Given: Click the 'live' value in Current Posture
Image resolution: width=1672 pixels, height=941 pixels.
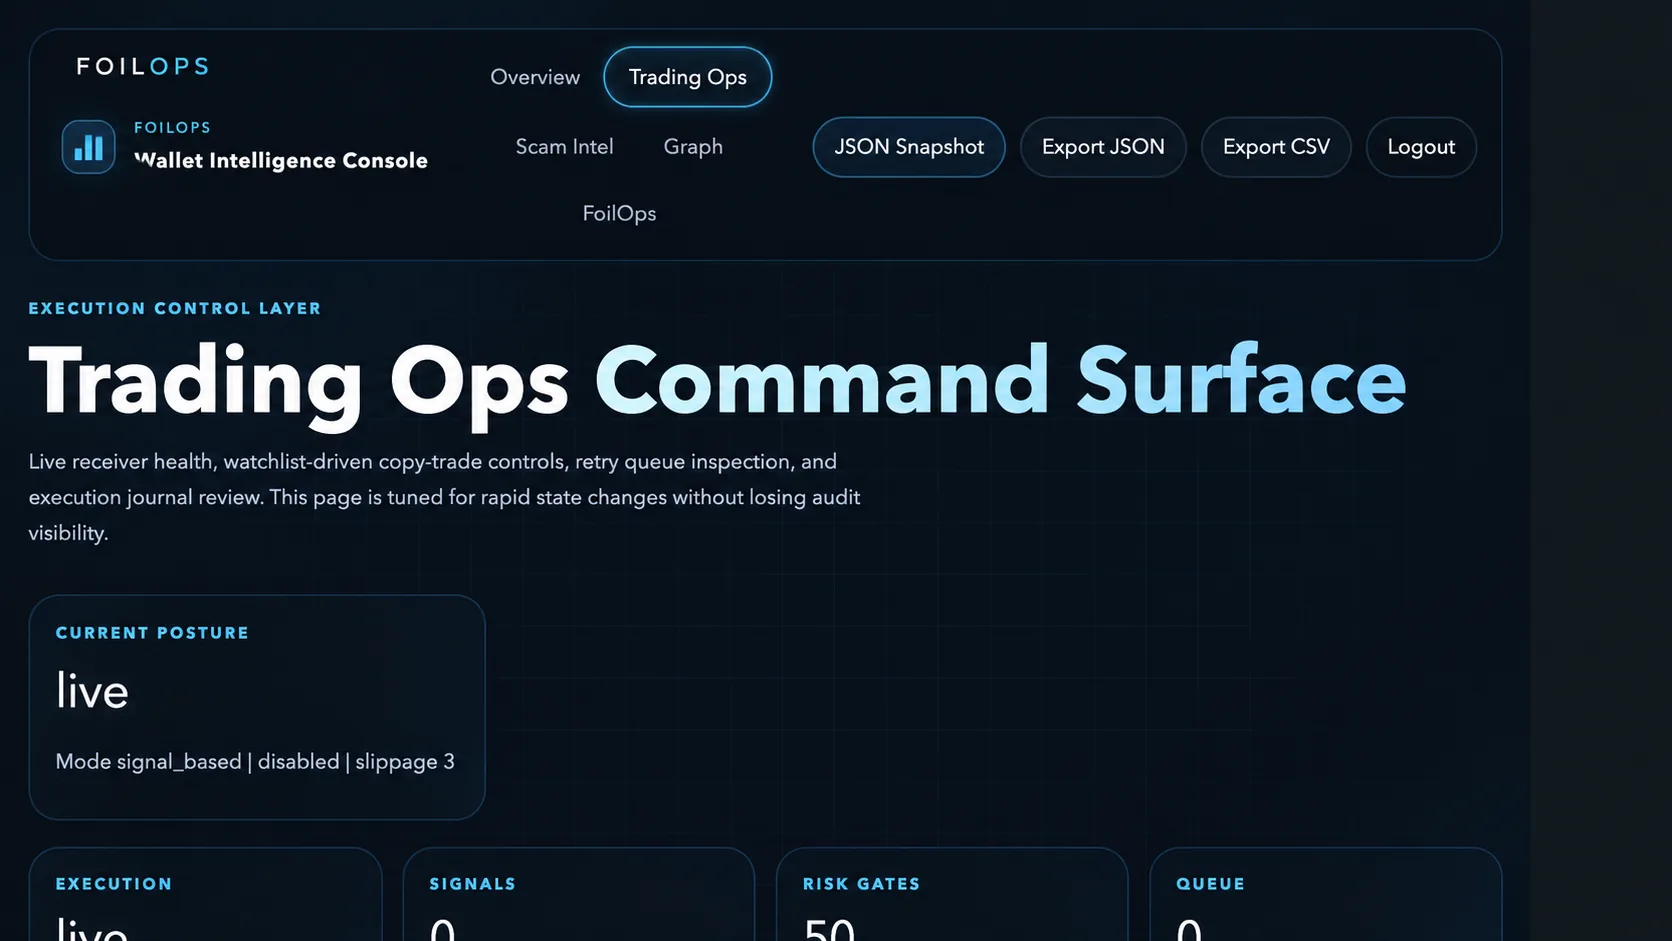Looking at the screenshot, I should tap(92, 691).
